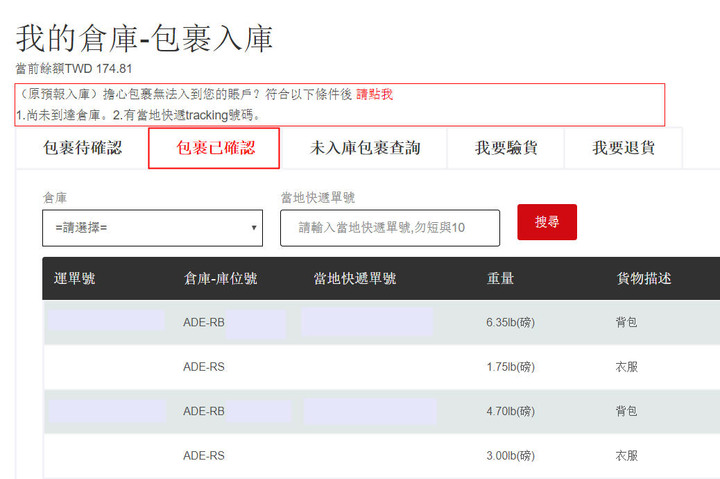Click the 倉庫-庫位號 column header

pyautogui.click(x=220, y=278)
